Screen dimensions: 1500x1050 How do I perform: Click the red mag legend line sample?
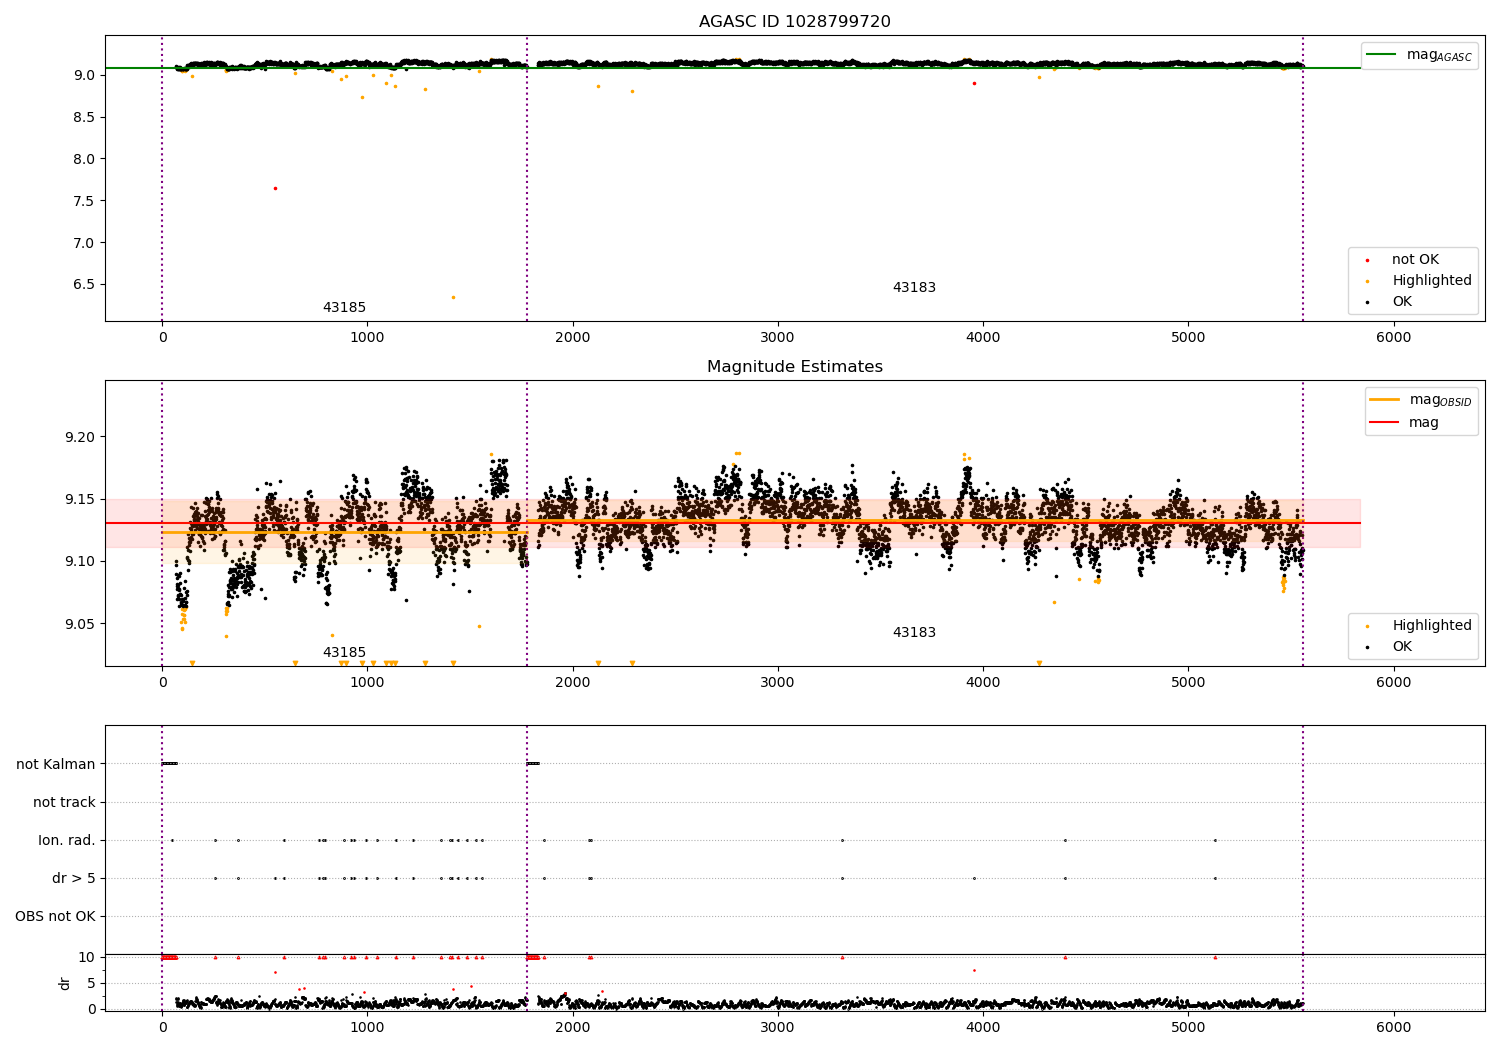[1385, 422]
